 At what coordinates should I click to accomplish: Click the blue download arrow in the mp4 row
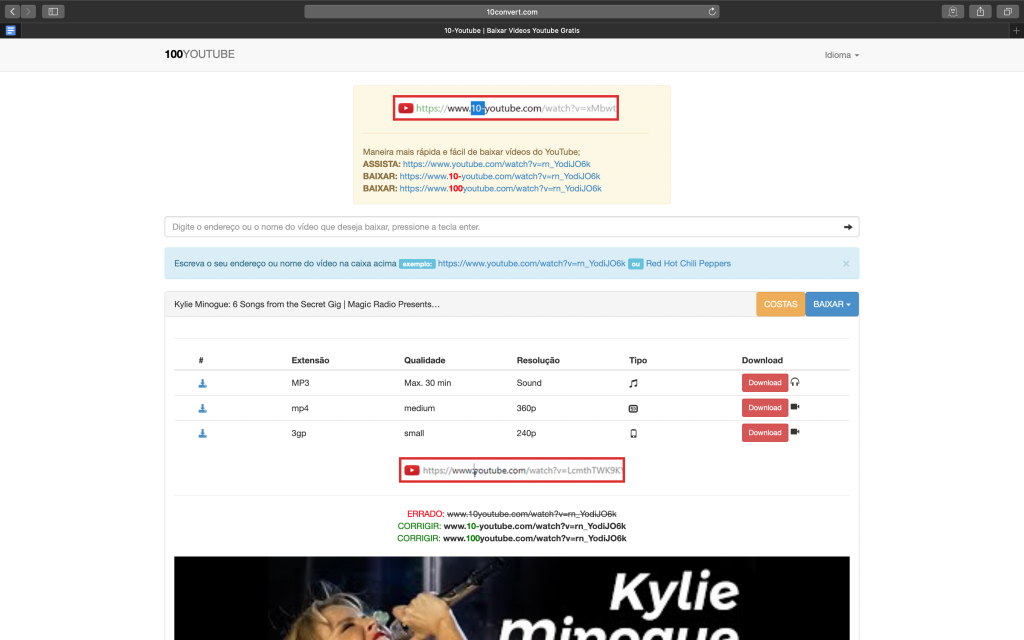pos(202,408)
